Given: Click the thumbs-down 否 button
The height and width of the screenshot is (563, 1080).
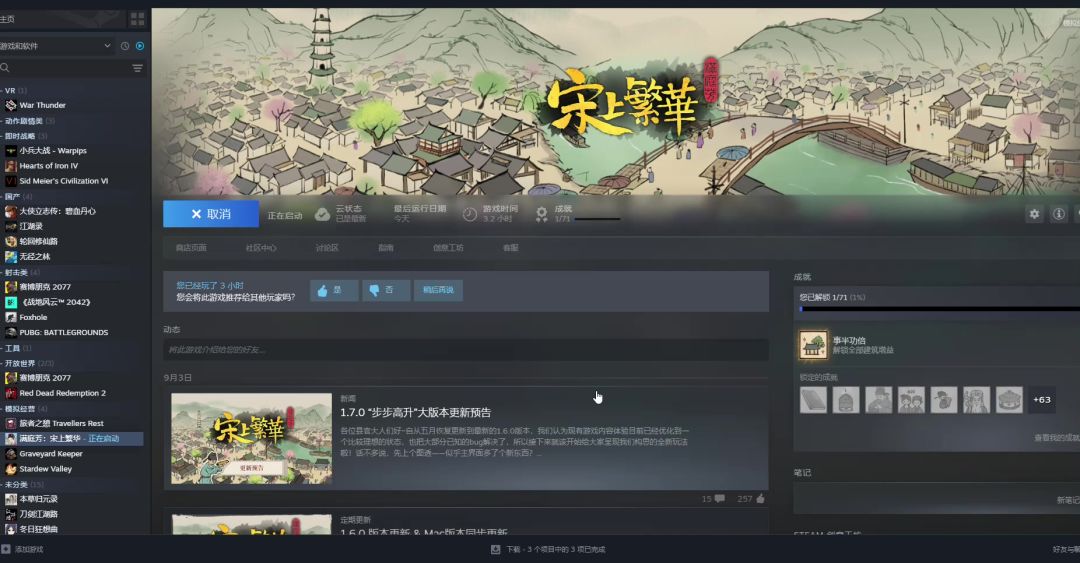Looking at the screenshot, I should point(385,290).
